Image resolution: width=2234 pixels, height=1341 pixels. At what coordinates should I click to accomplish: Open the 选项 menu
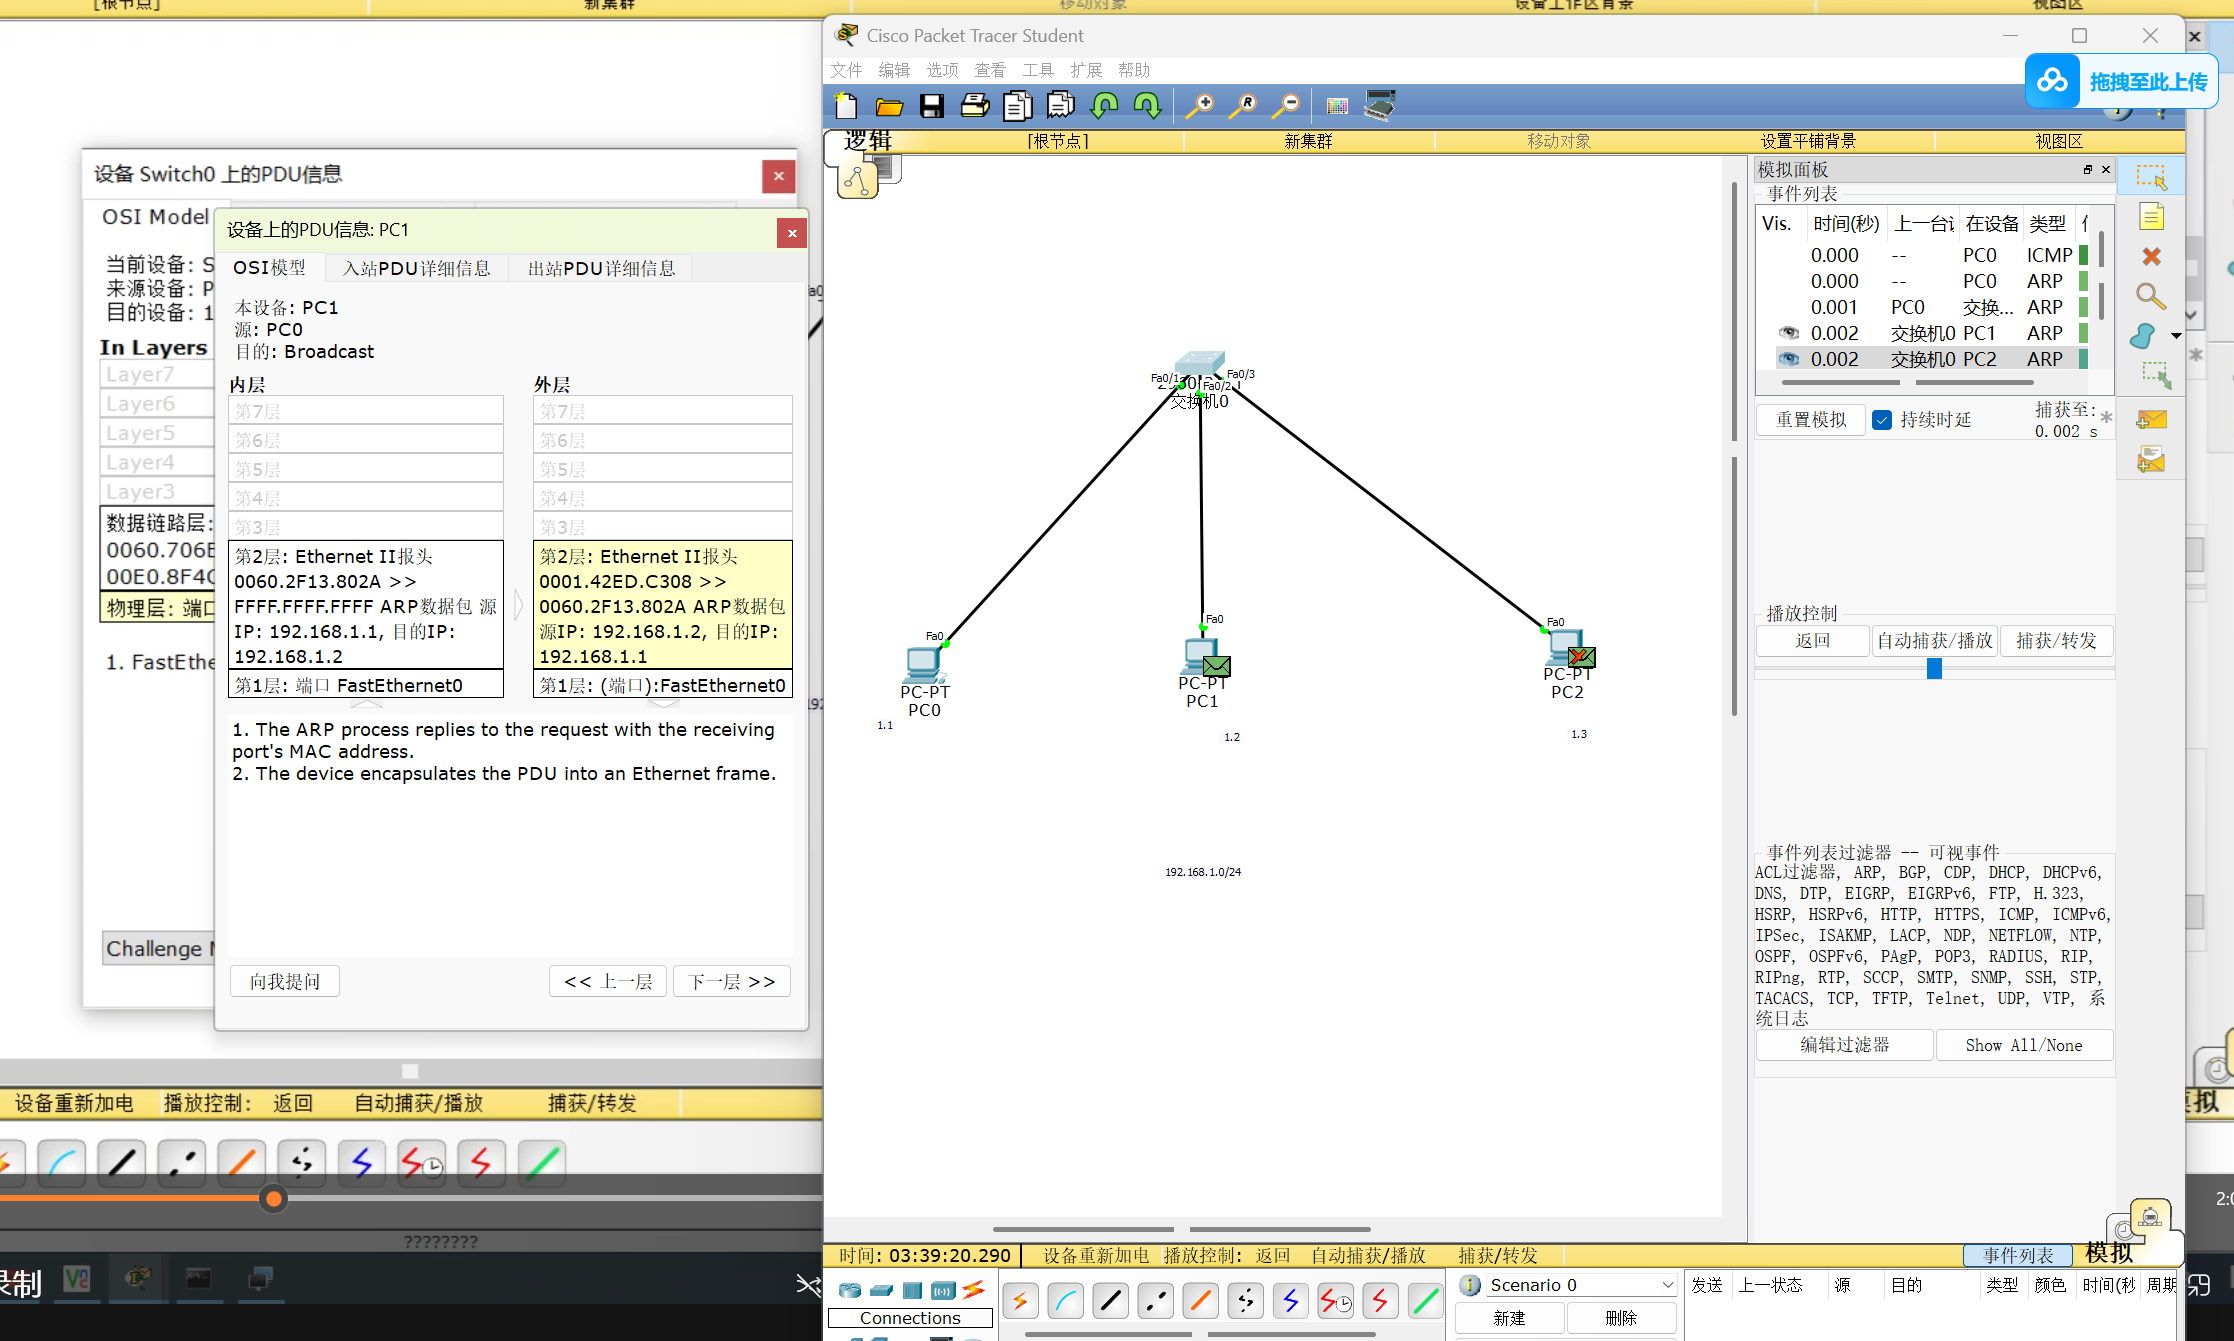point(942,70)
